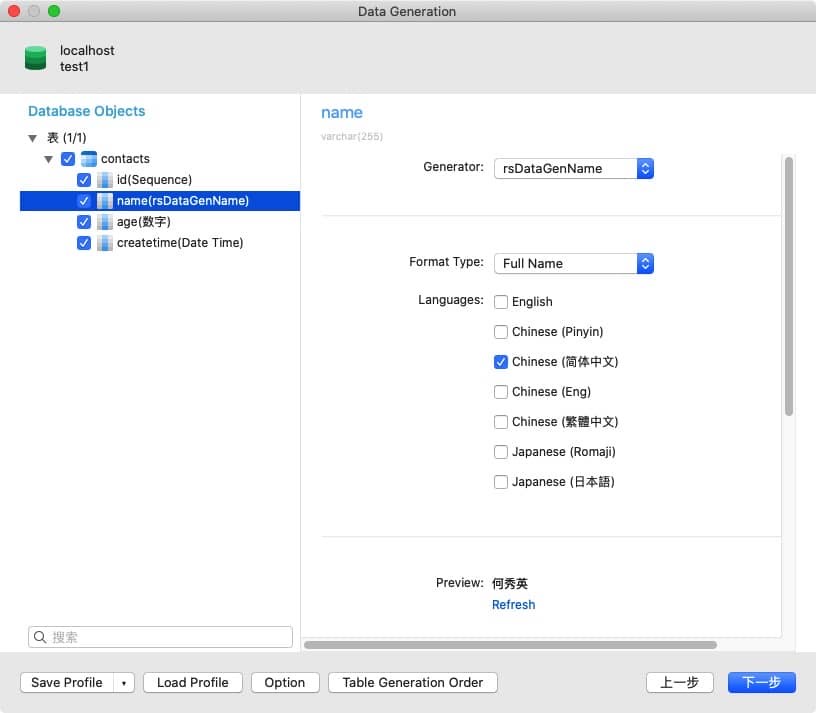The image size is (816, 713).
Task: Collapse the contacts table node
Action: pos(49,159)
